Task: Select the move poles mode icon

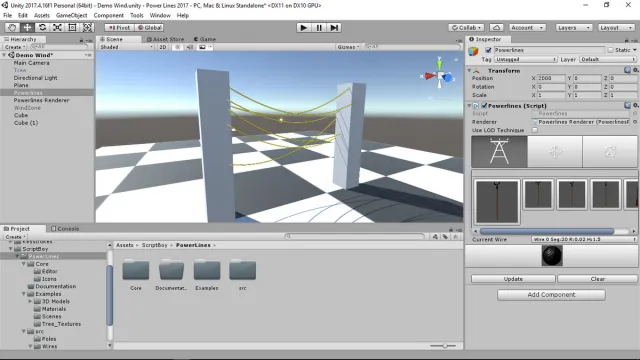Action: pyautogui.click(x=555, y=151)
